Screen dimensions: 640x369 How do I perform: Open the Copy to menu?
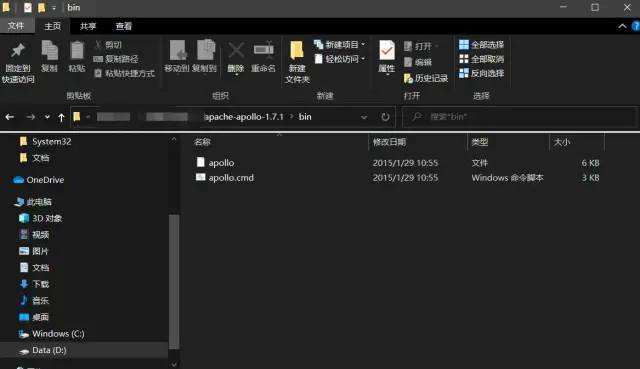click(x=204, y=56)
